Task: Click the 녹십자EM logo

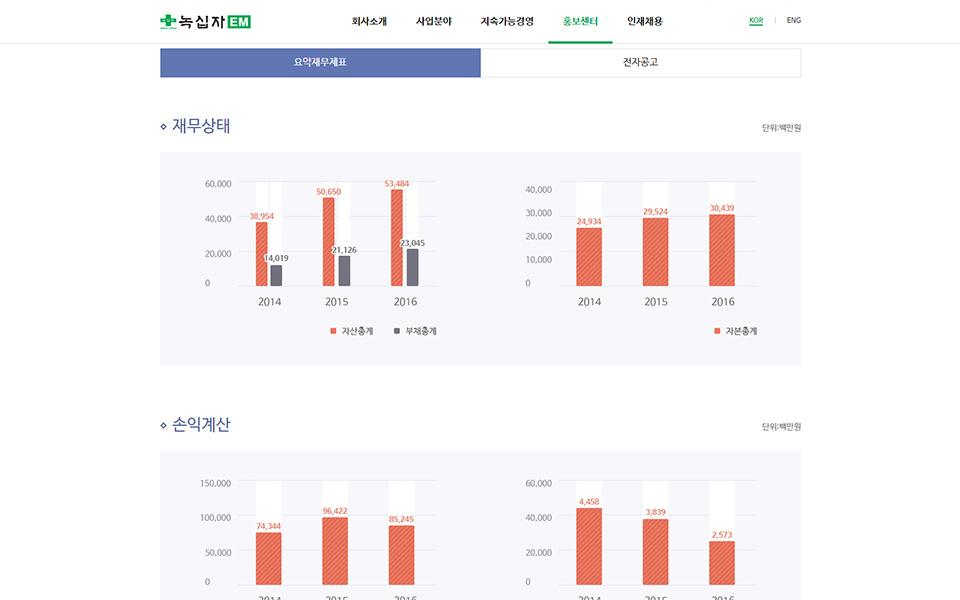Action: click(205, 21)
